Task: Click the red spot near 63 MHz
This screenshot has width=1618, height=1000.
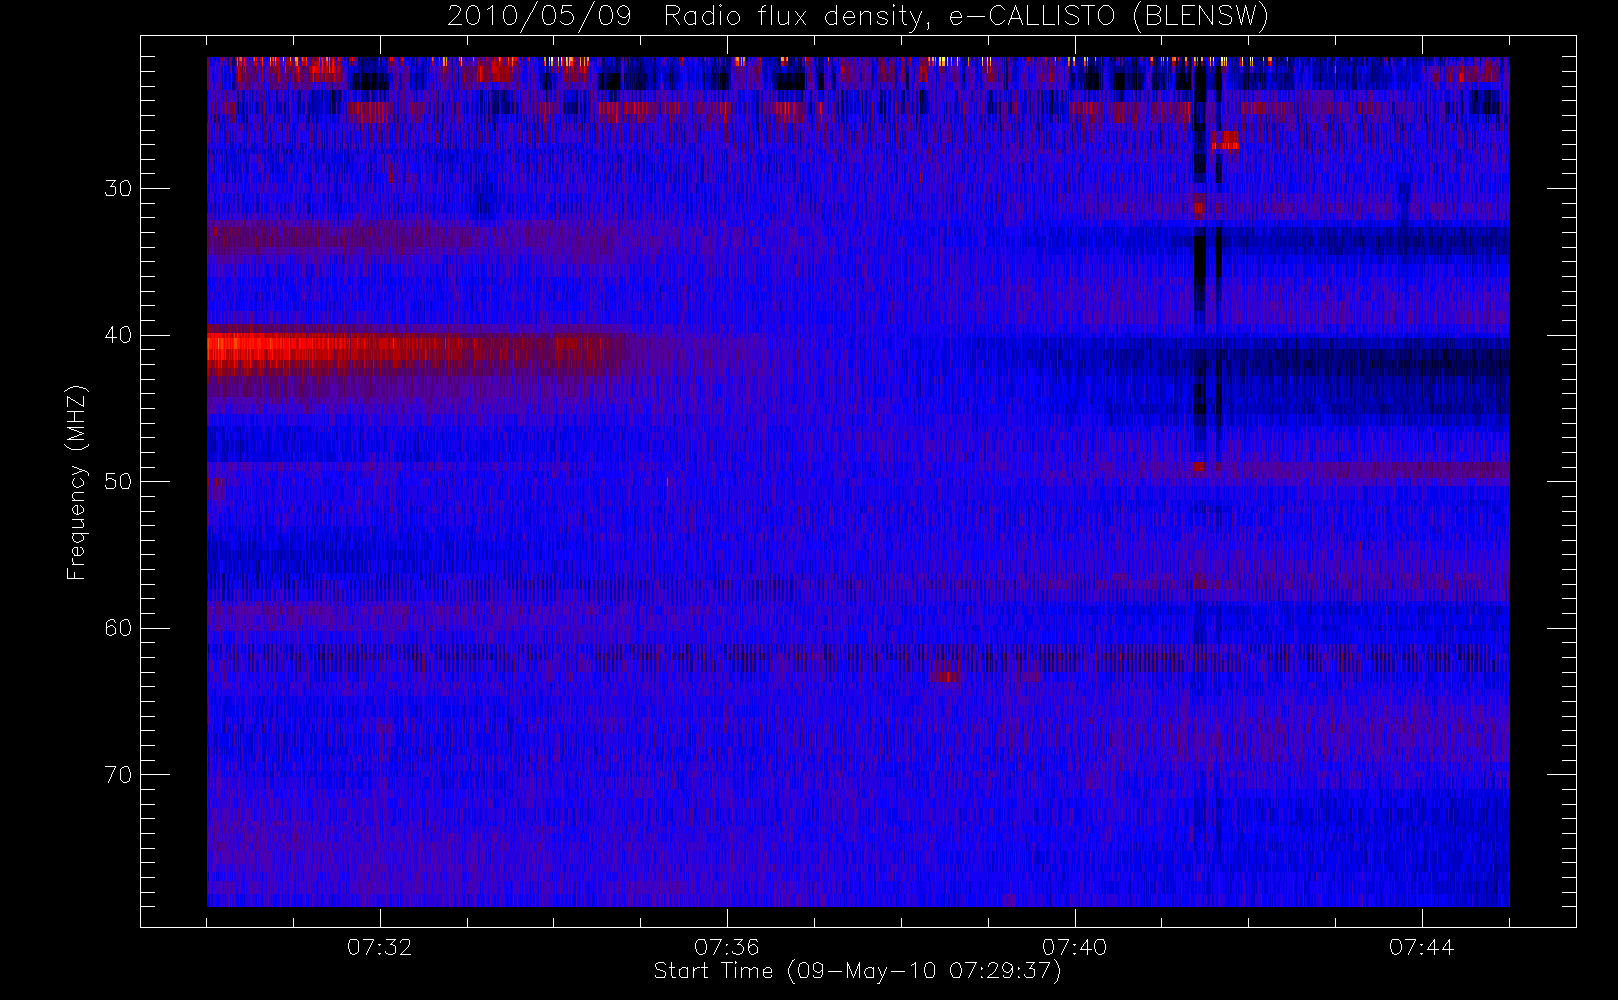Action: (946, 672)
